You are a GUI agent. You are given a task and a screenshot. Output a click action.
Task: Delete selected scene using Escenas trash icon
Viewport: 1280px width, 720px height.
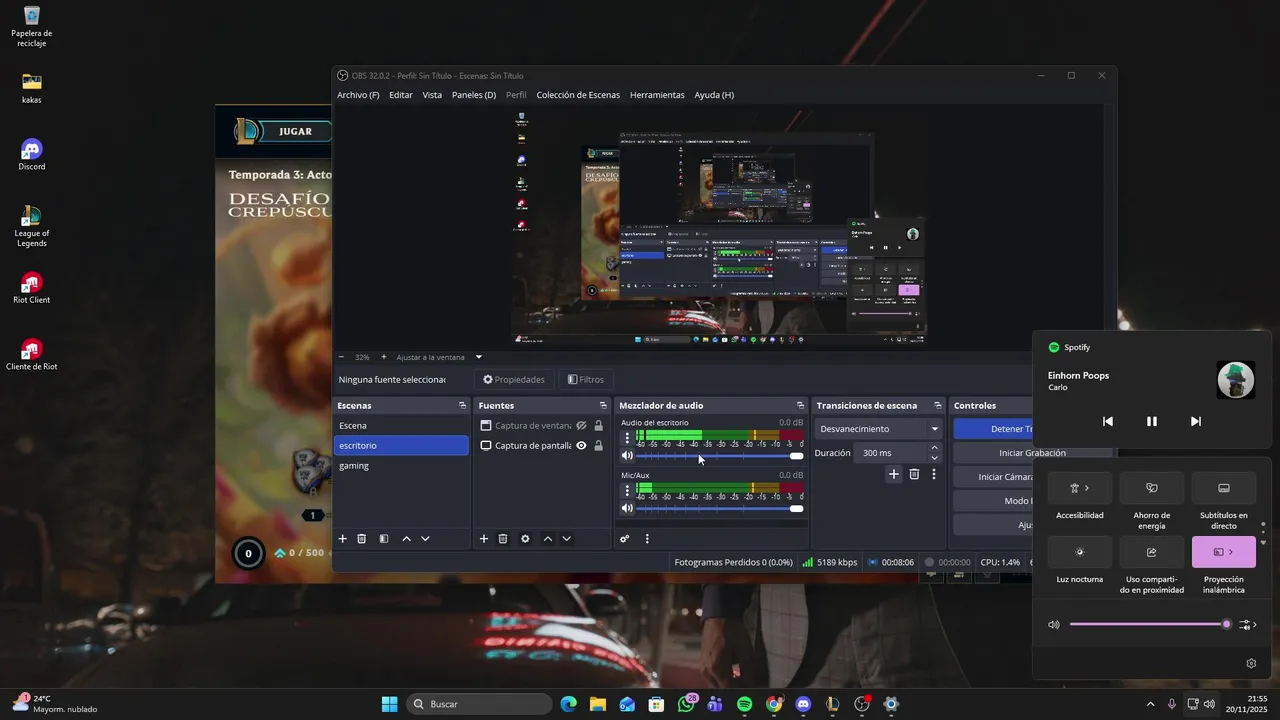click(362, 539)
